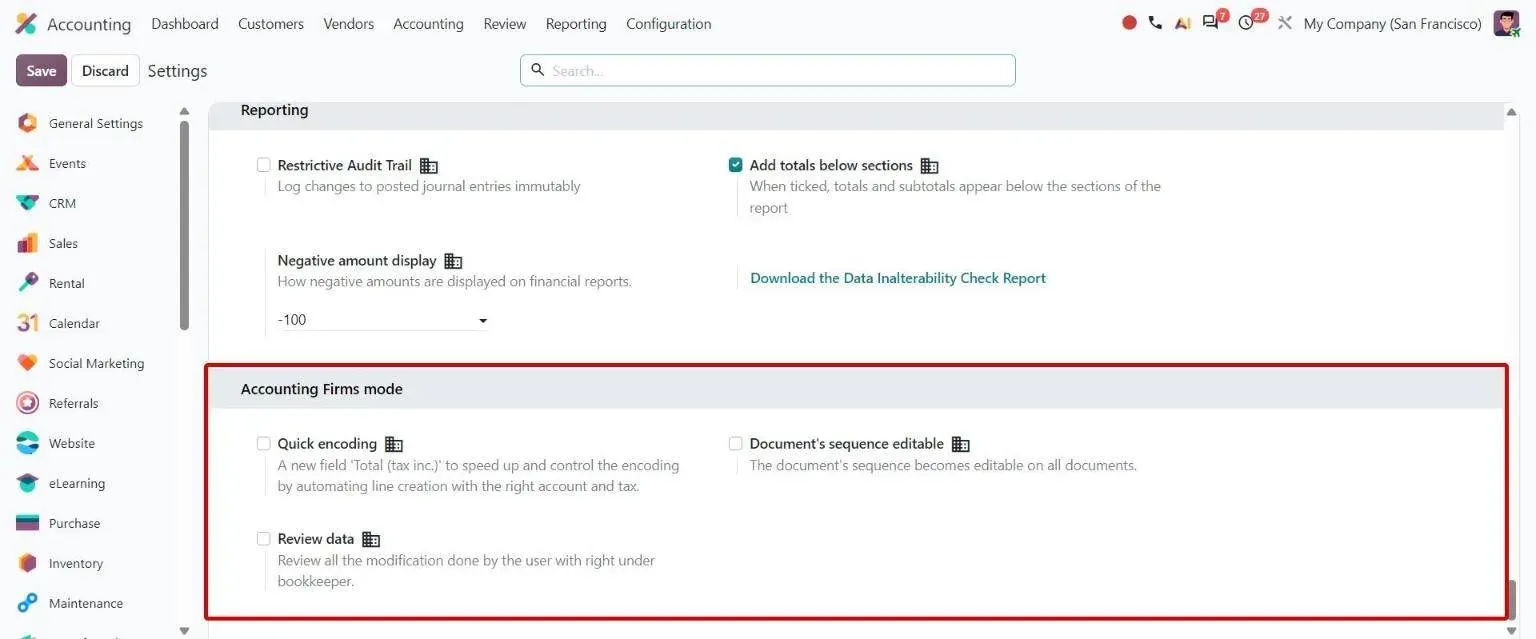Click the Social Marketing heart icon
Screen dimensions: 1536x639
click(x=28, y=363)
